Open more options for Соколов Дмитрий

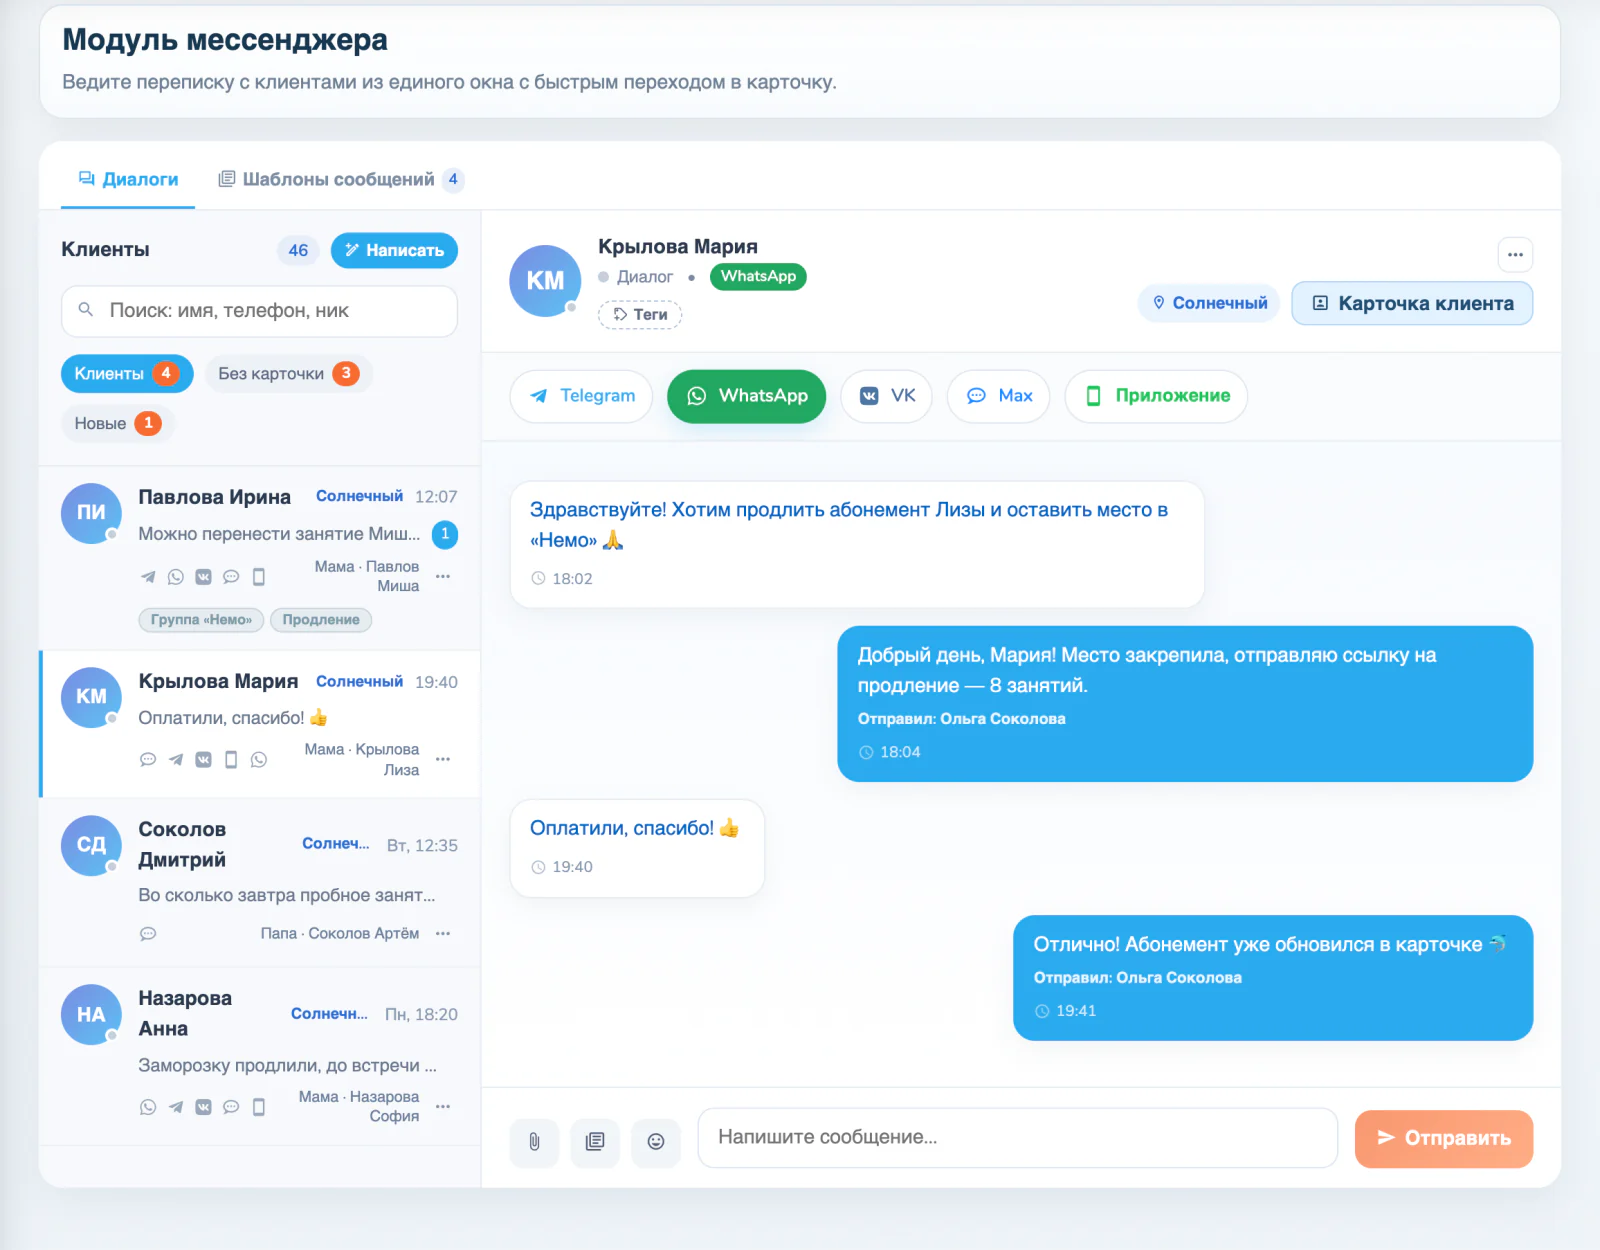443,934
